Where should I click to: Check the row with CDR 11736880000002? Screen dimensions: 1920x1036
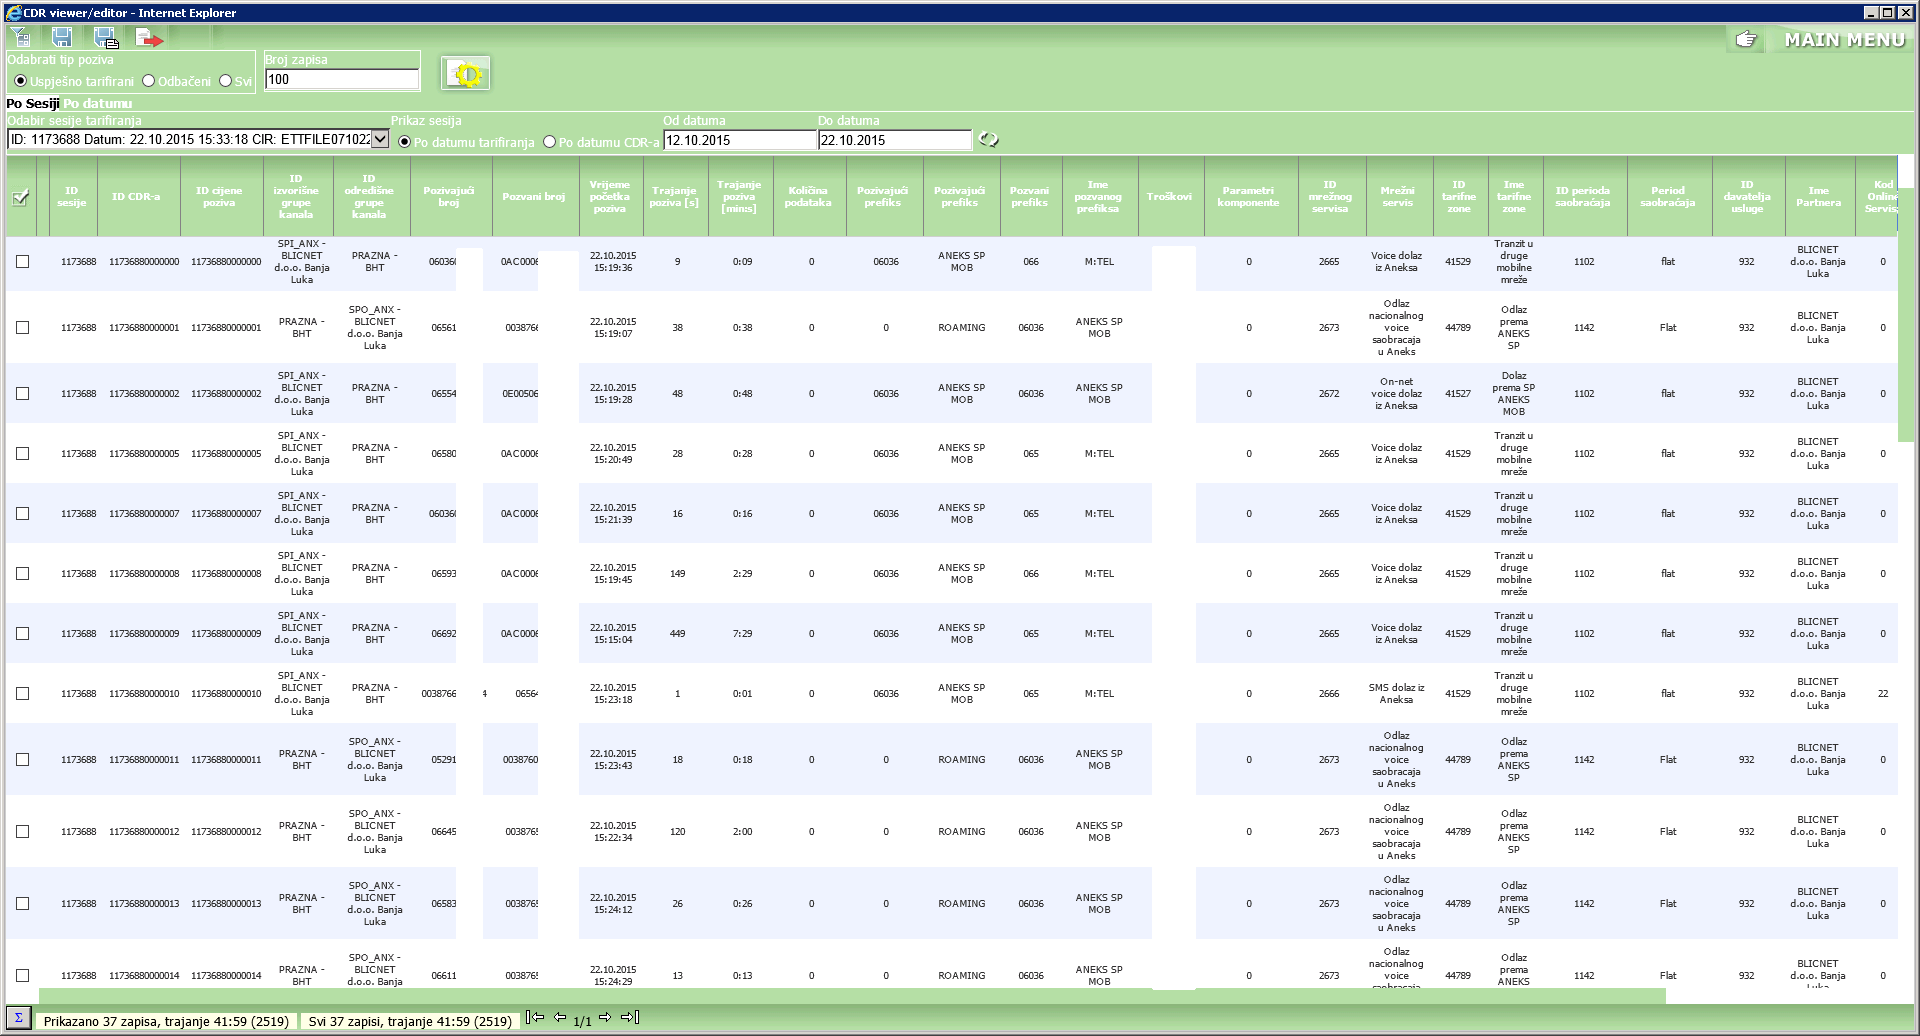(x=22, y=394)
